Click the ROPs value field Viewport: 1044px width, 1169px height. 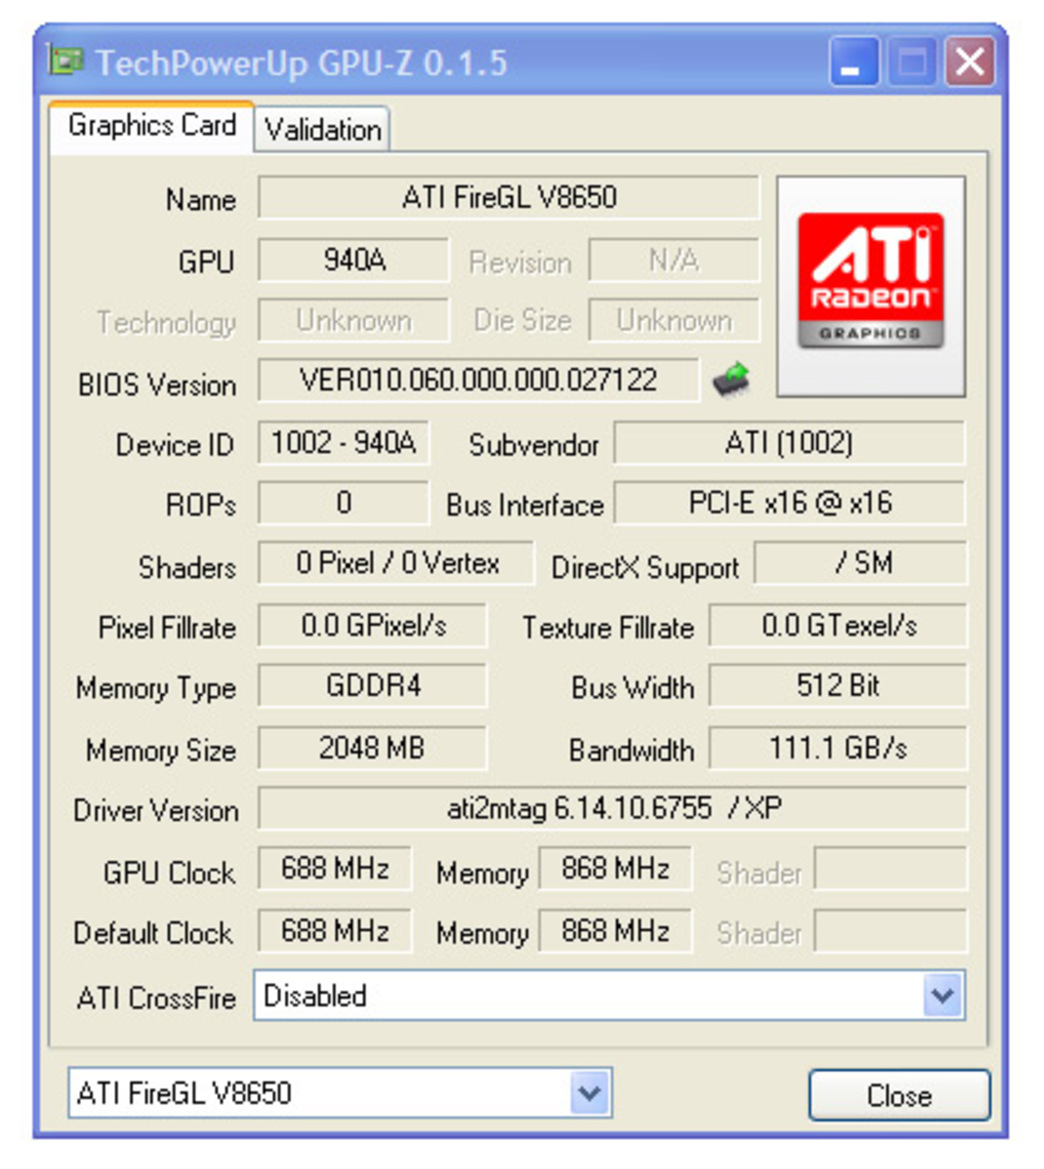pyautogui.click(x=343, y=503)
